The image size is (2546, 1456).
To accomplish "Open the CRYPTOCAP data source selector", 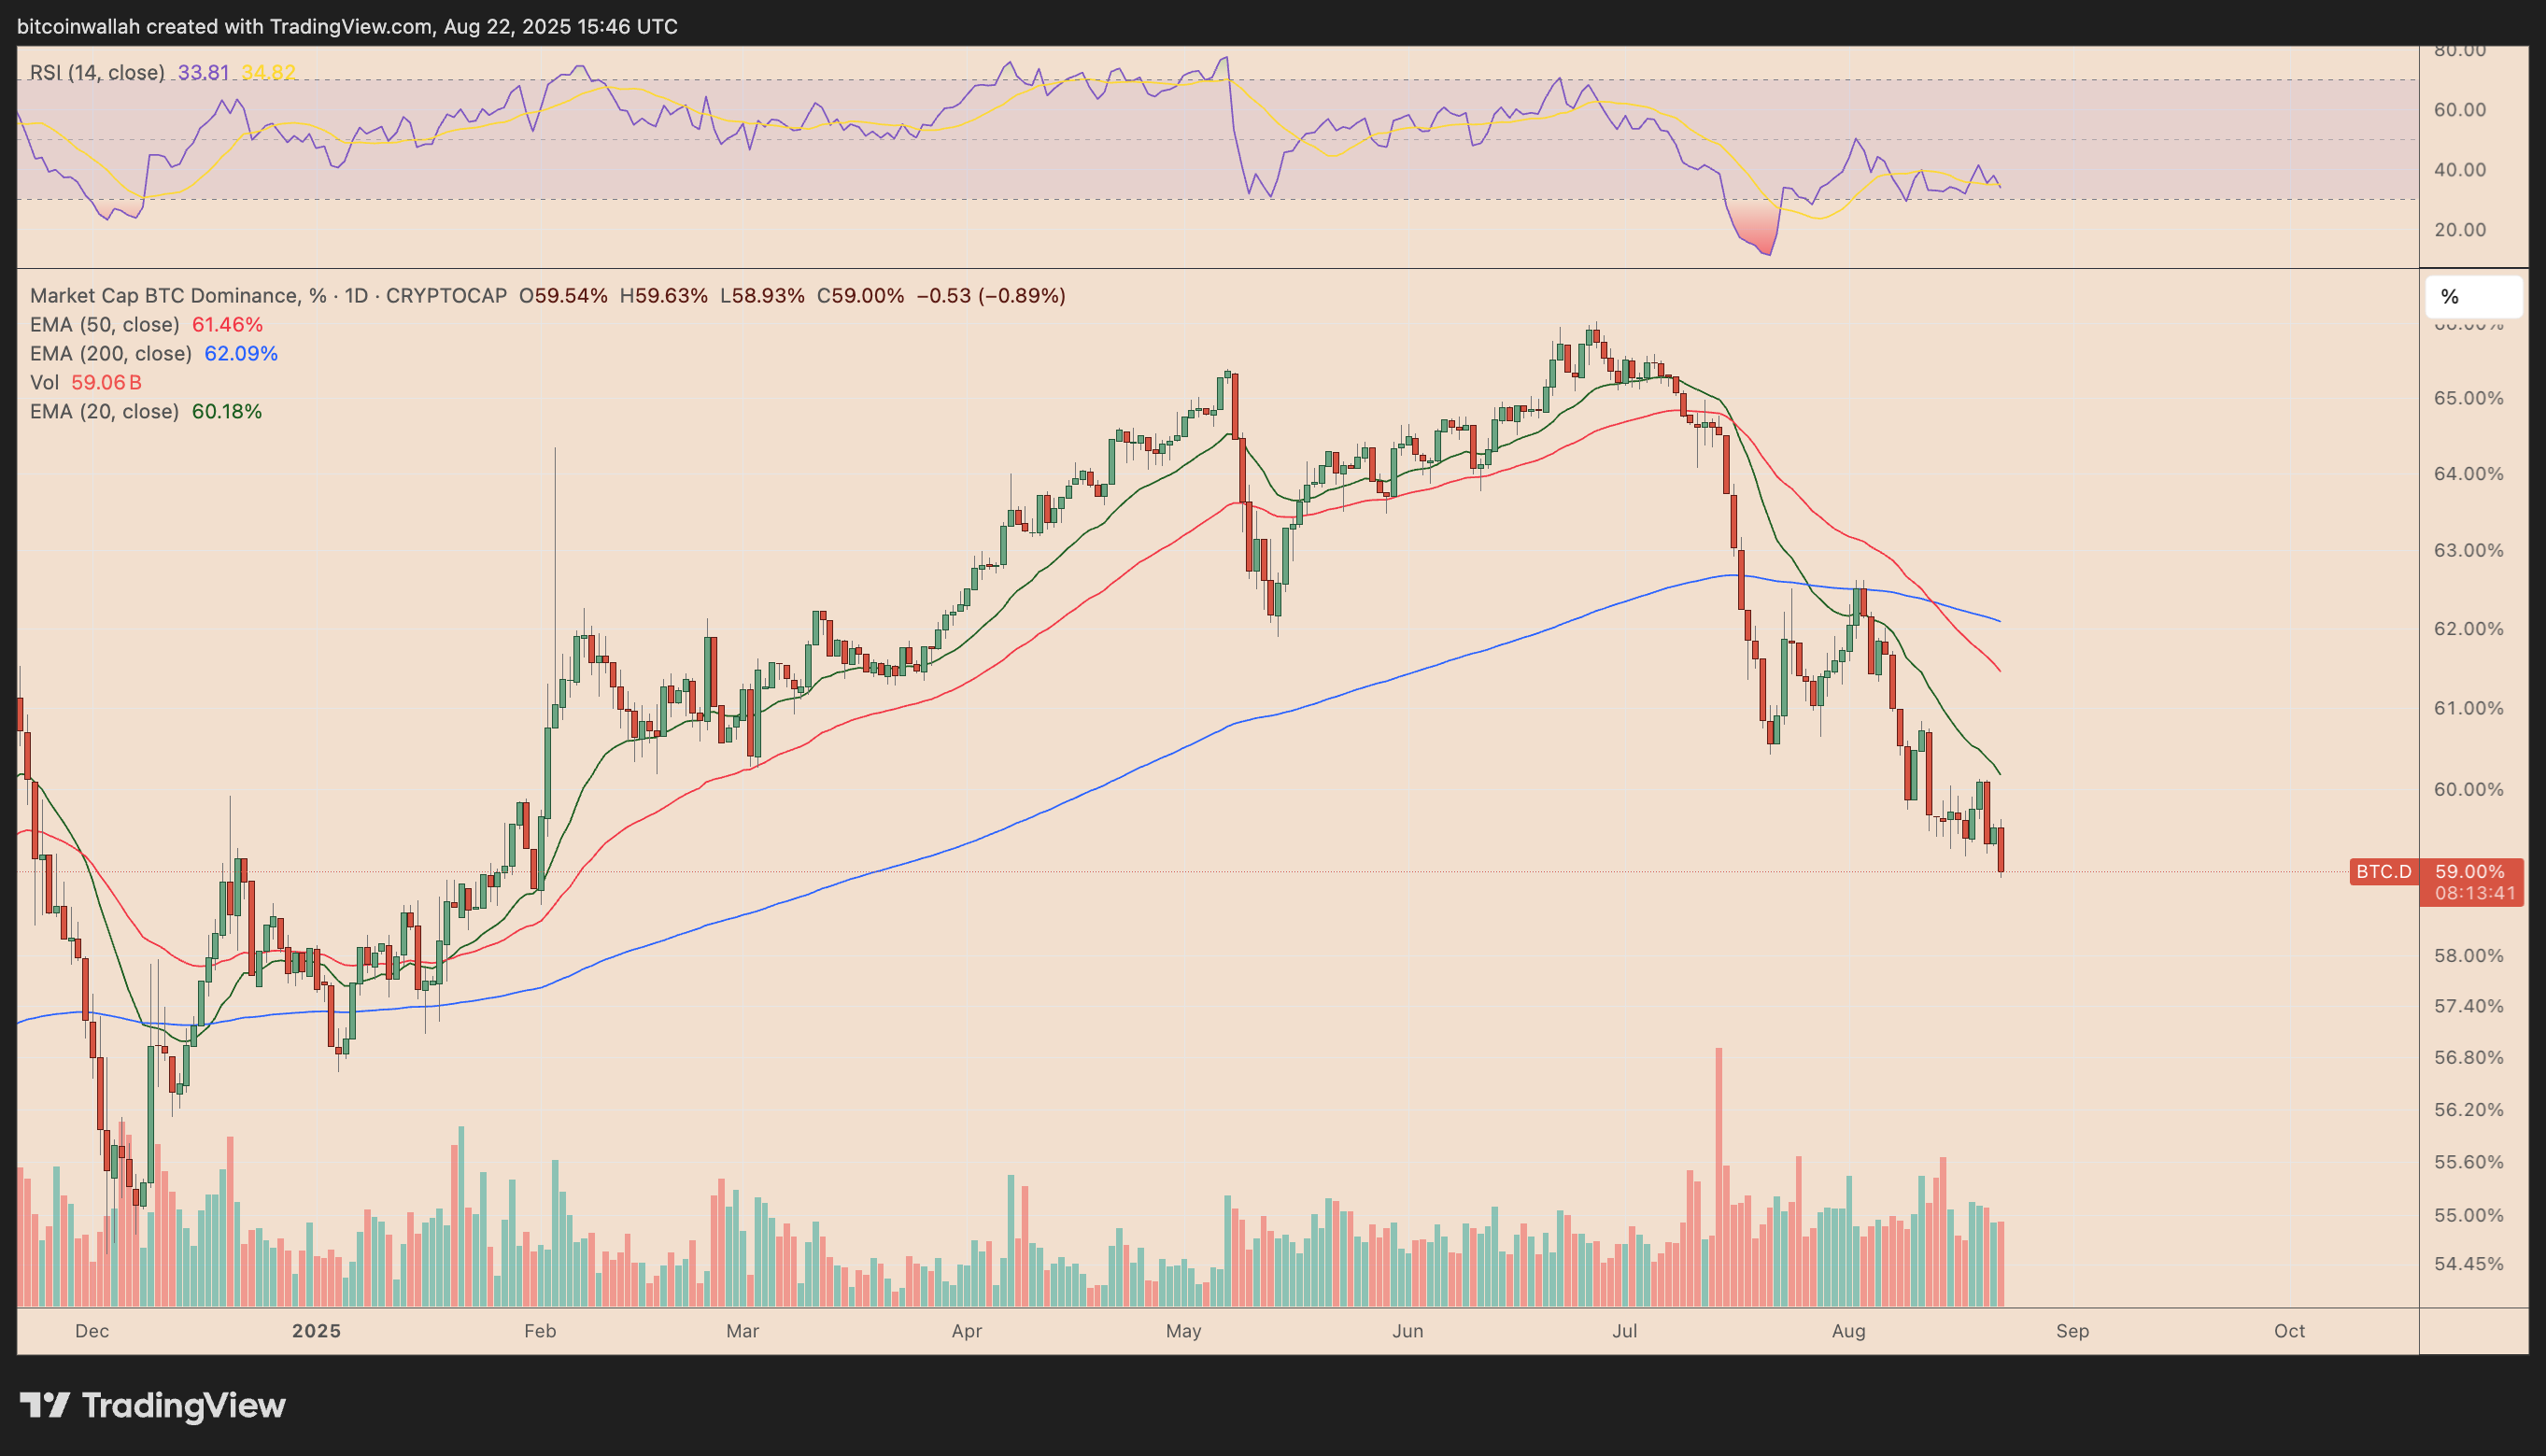I will (x=449, y=296).
